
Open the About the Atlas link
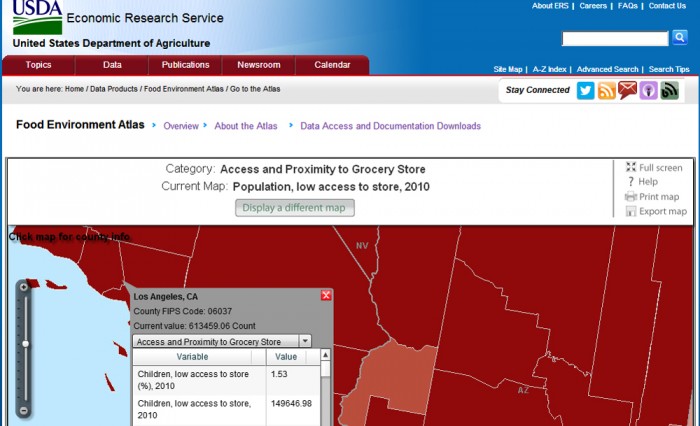246,126
